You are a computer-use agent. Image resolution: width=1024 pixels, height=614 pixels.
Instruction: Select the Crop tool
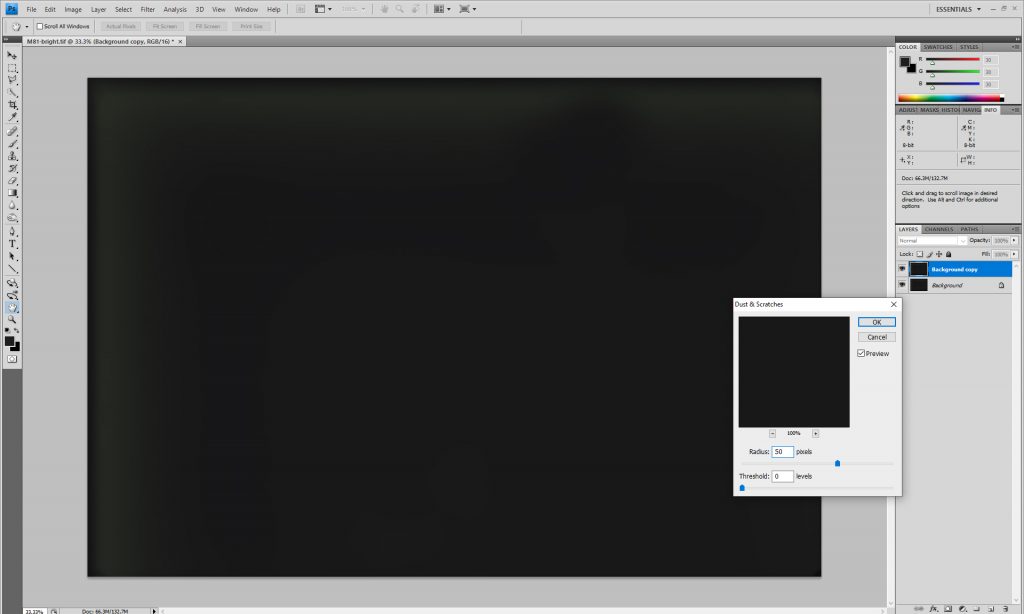point(12,105)
